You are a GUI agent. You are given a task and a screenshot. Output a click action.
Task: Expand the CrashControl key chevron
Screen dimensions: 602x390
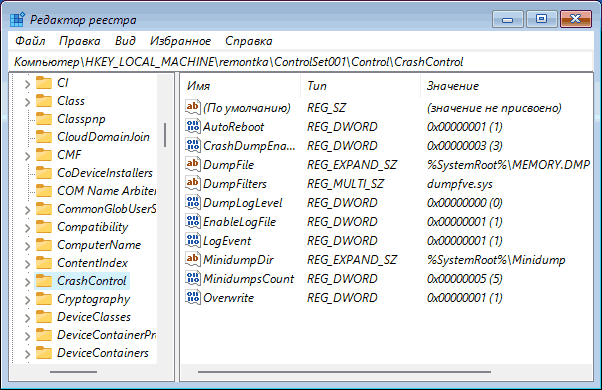[x=27, y=282]
